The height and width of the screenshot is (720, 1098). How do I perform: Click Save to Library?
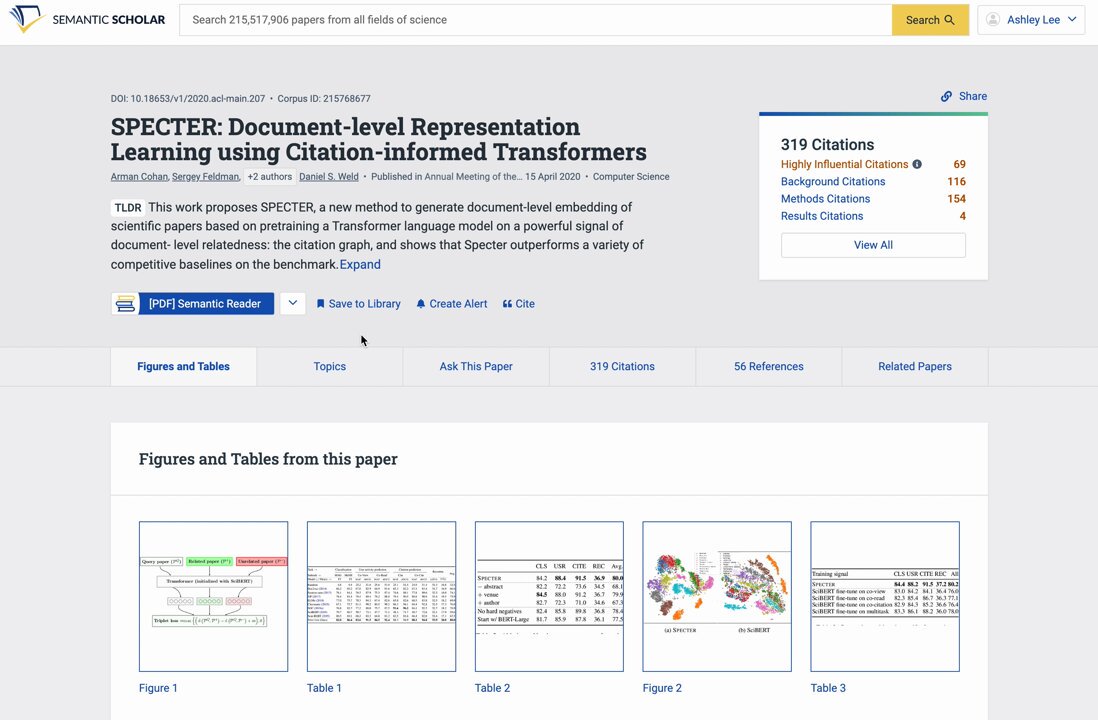(x=359, y=303)
